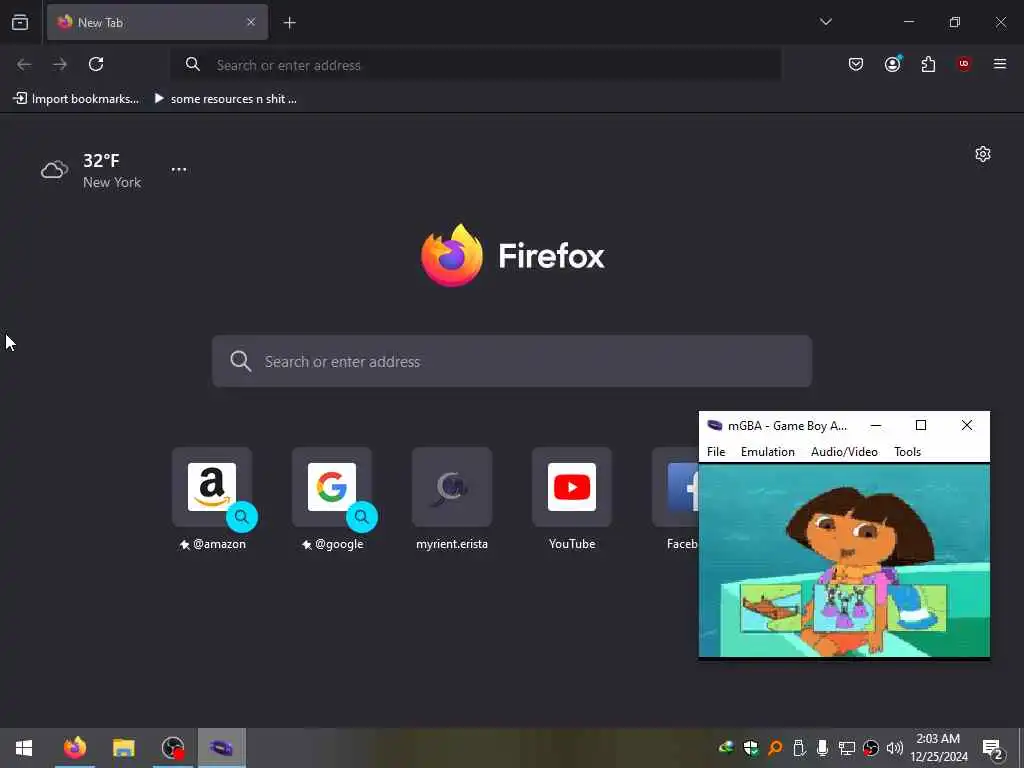This screenshot has height=768, width=1024.
Task: Open OBS Studio taskbar icon
Action: pyautogui.click(x=172, y=748)
